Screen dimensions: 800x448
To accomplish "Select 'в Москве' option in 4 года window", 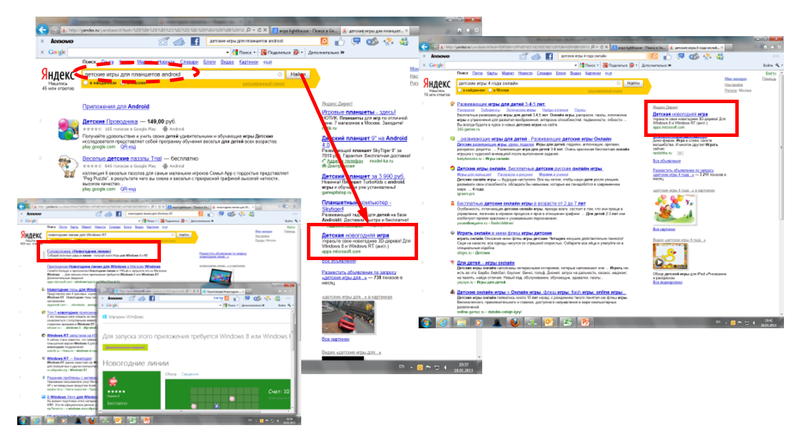I will coord(490,90).
